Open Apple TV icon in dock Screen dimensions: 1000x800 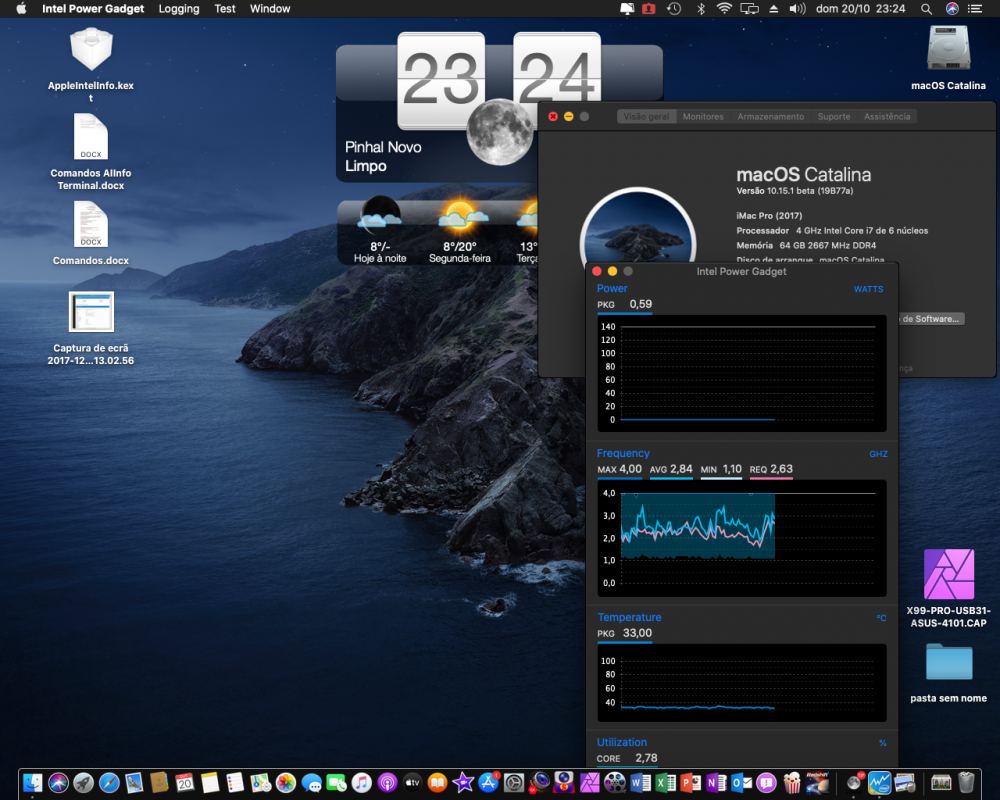tap(412, 782)
